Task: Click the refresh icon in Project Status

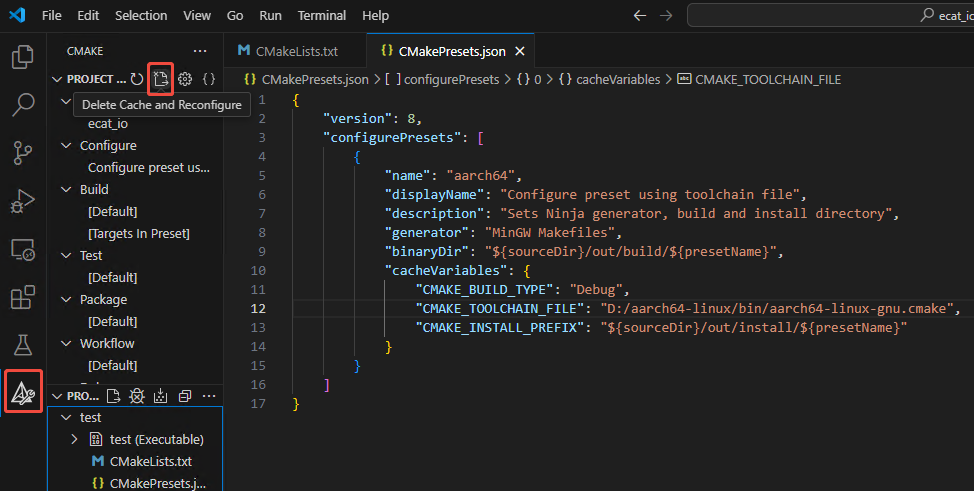Action: (x=137, y=79)
